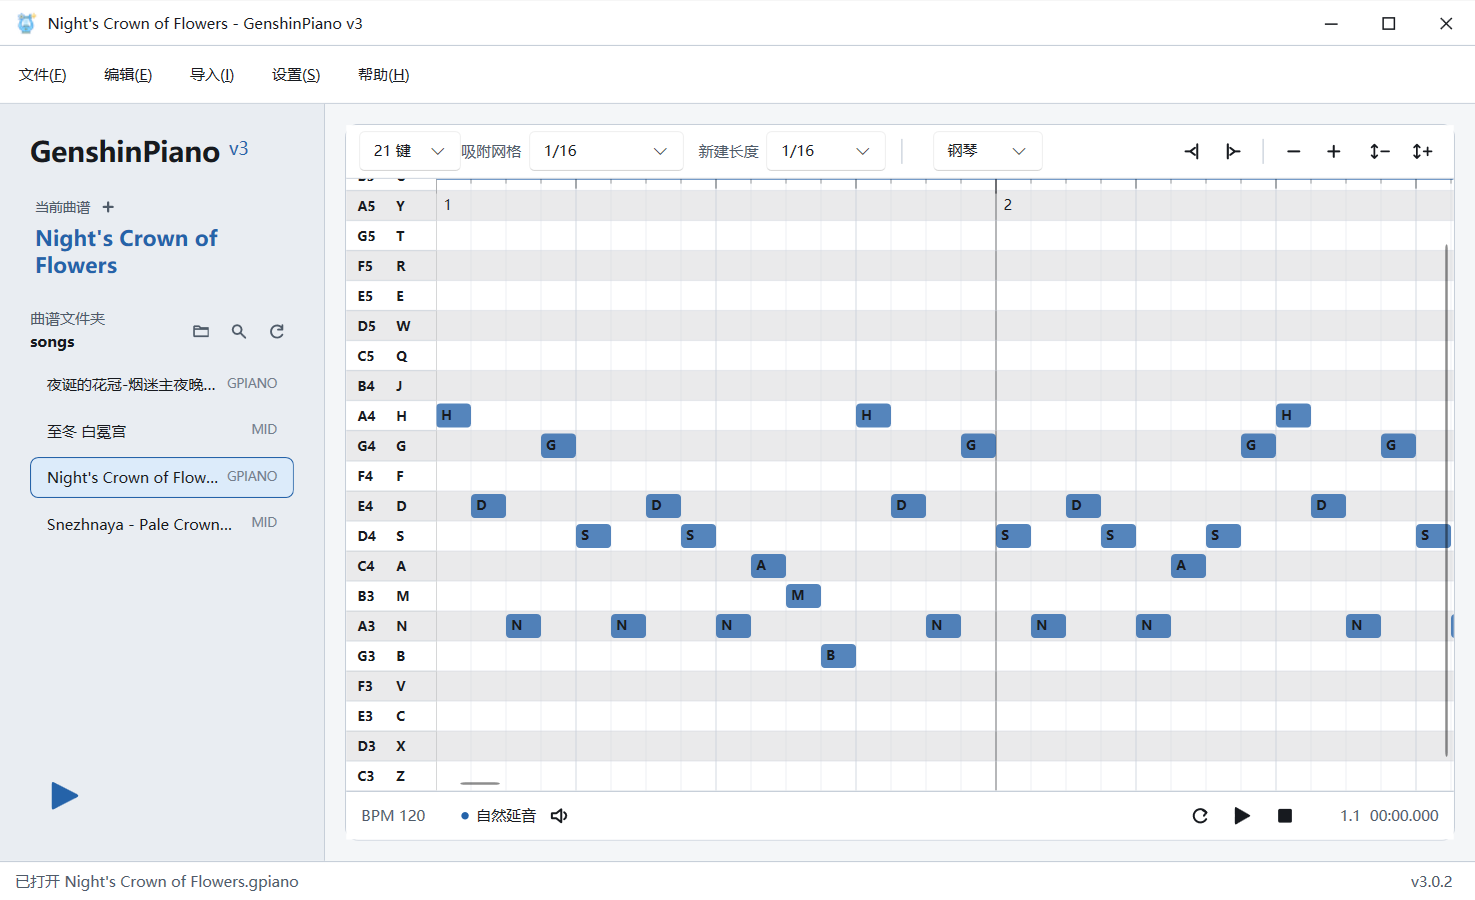Click the F4 F key row label
Image resolution: width=1475 pixels, height=900 pixels.
click(391, 476)
